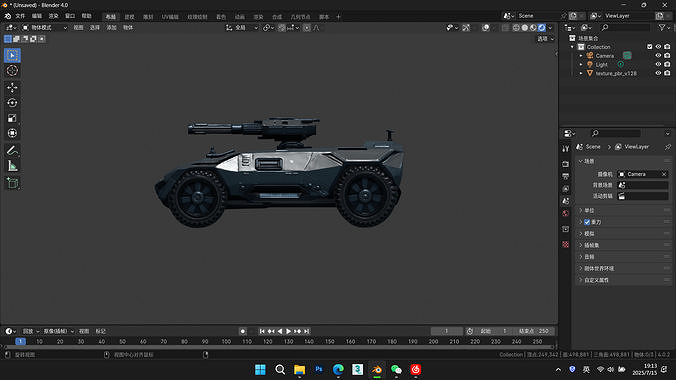Toggle snapping magnet in the viewport header
Image resolution: width=676 pixels, height=380 pixels.
pos(282,28)
